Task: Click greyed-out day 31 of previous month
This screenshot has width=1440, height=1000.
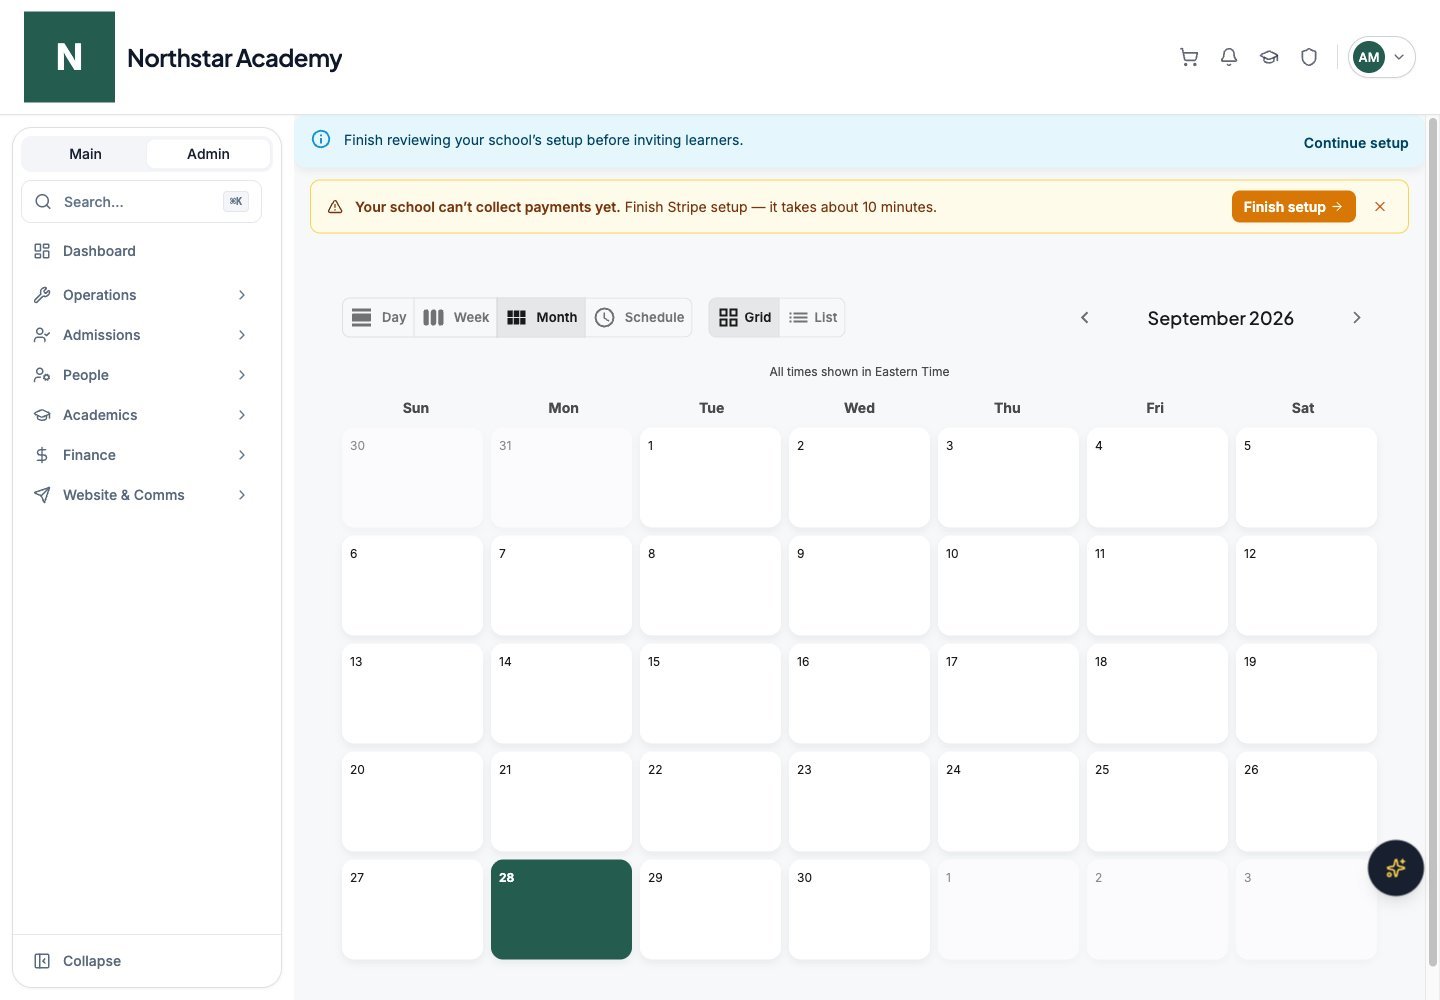Action: 561,477
